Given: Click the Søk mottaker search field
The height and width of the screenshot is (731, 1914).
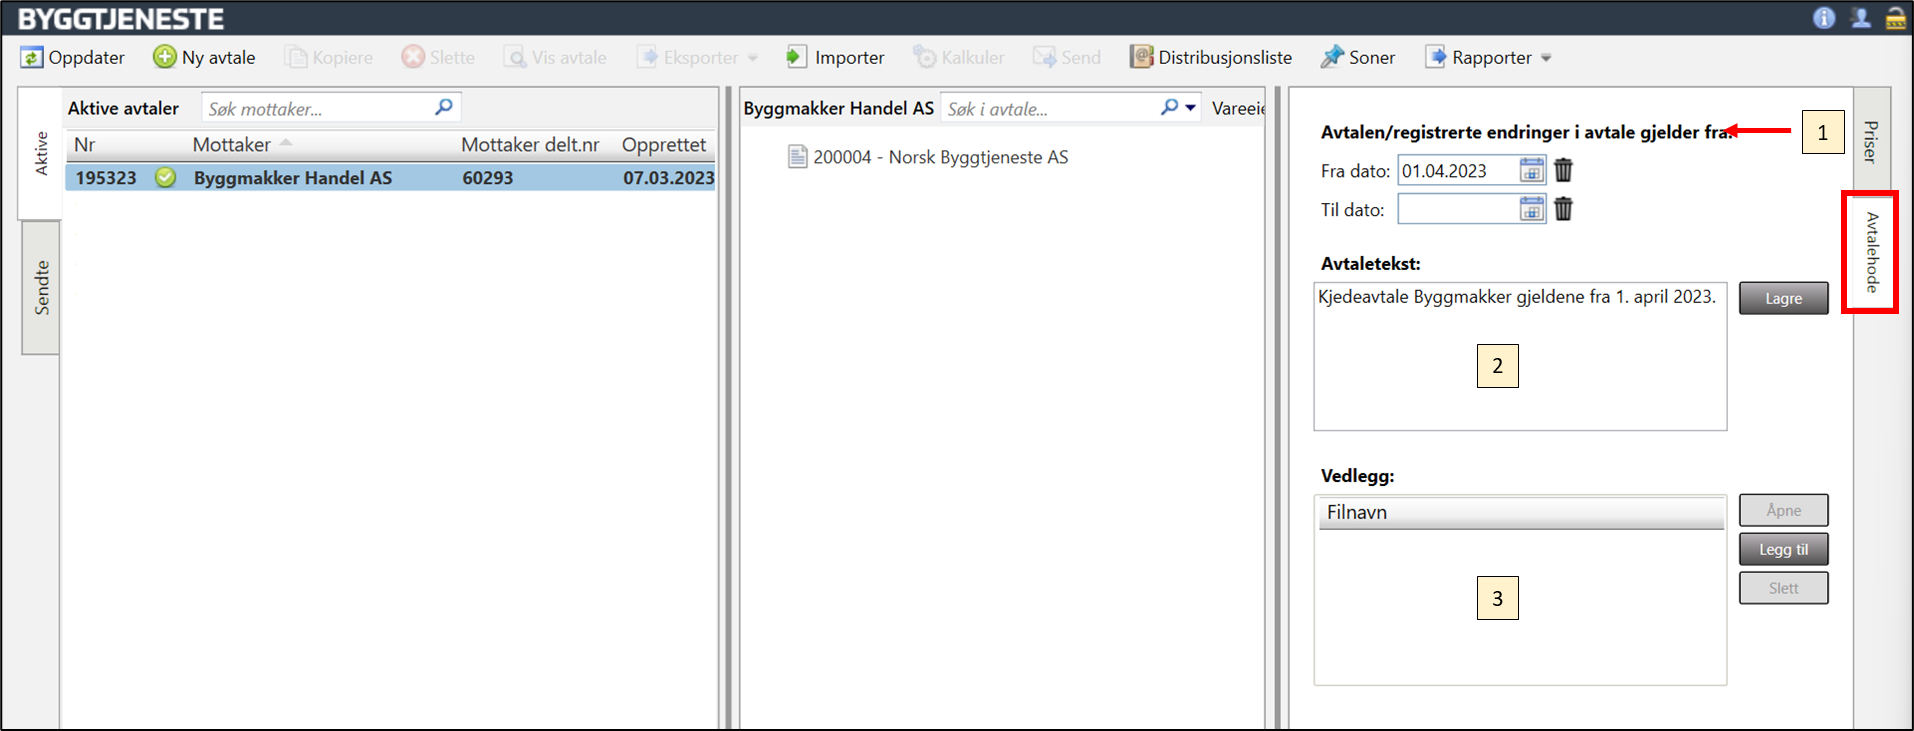Looking at the screenshot, I should point(318,109).
